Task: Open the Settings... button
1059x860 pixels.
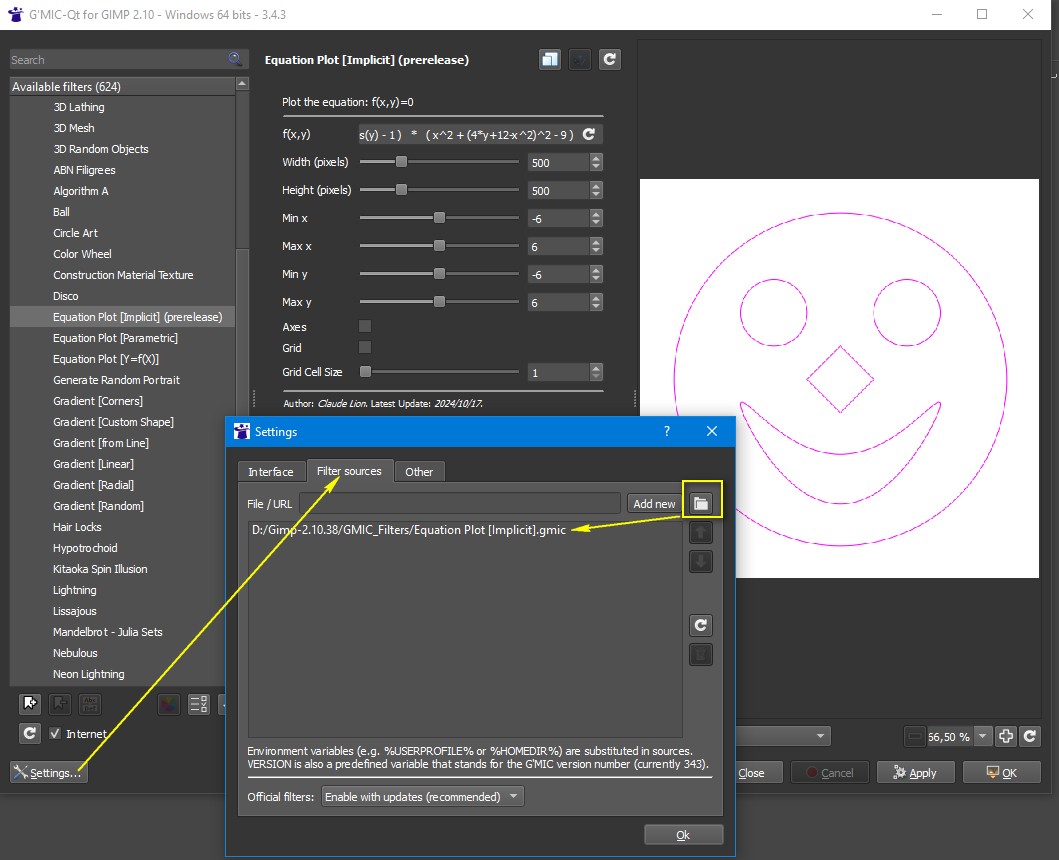Action: pos(49,772)
